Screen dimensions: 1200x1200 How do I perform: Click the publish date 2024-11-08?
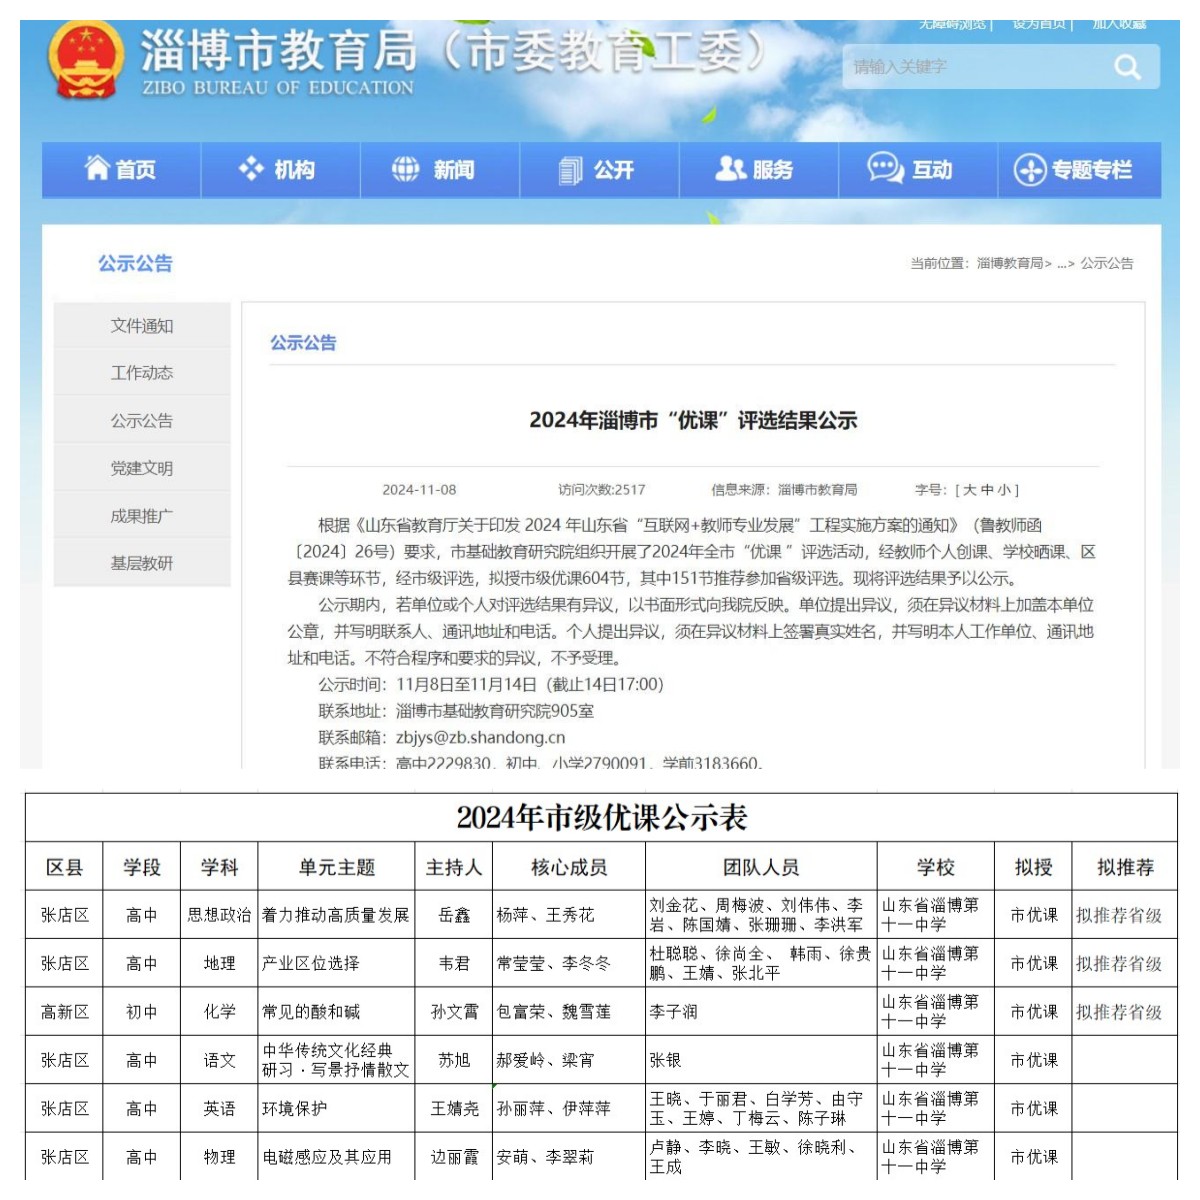[419, 490]
